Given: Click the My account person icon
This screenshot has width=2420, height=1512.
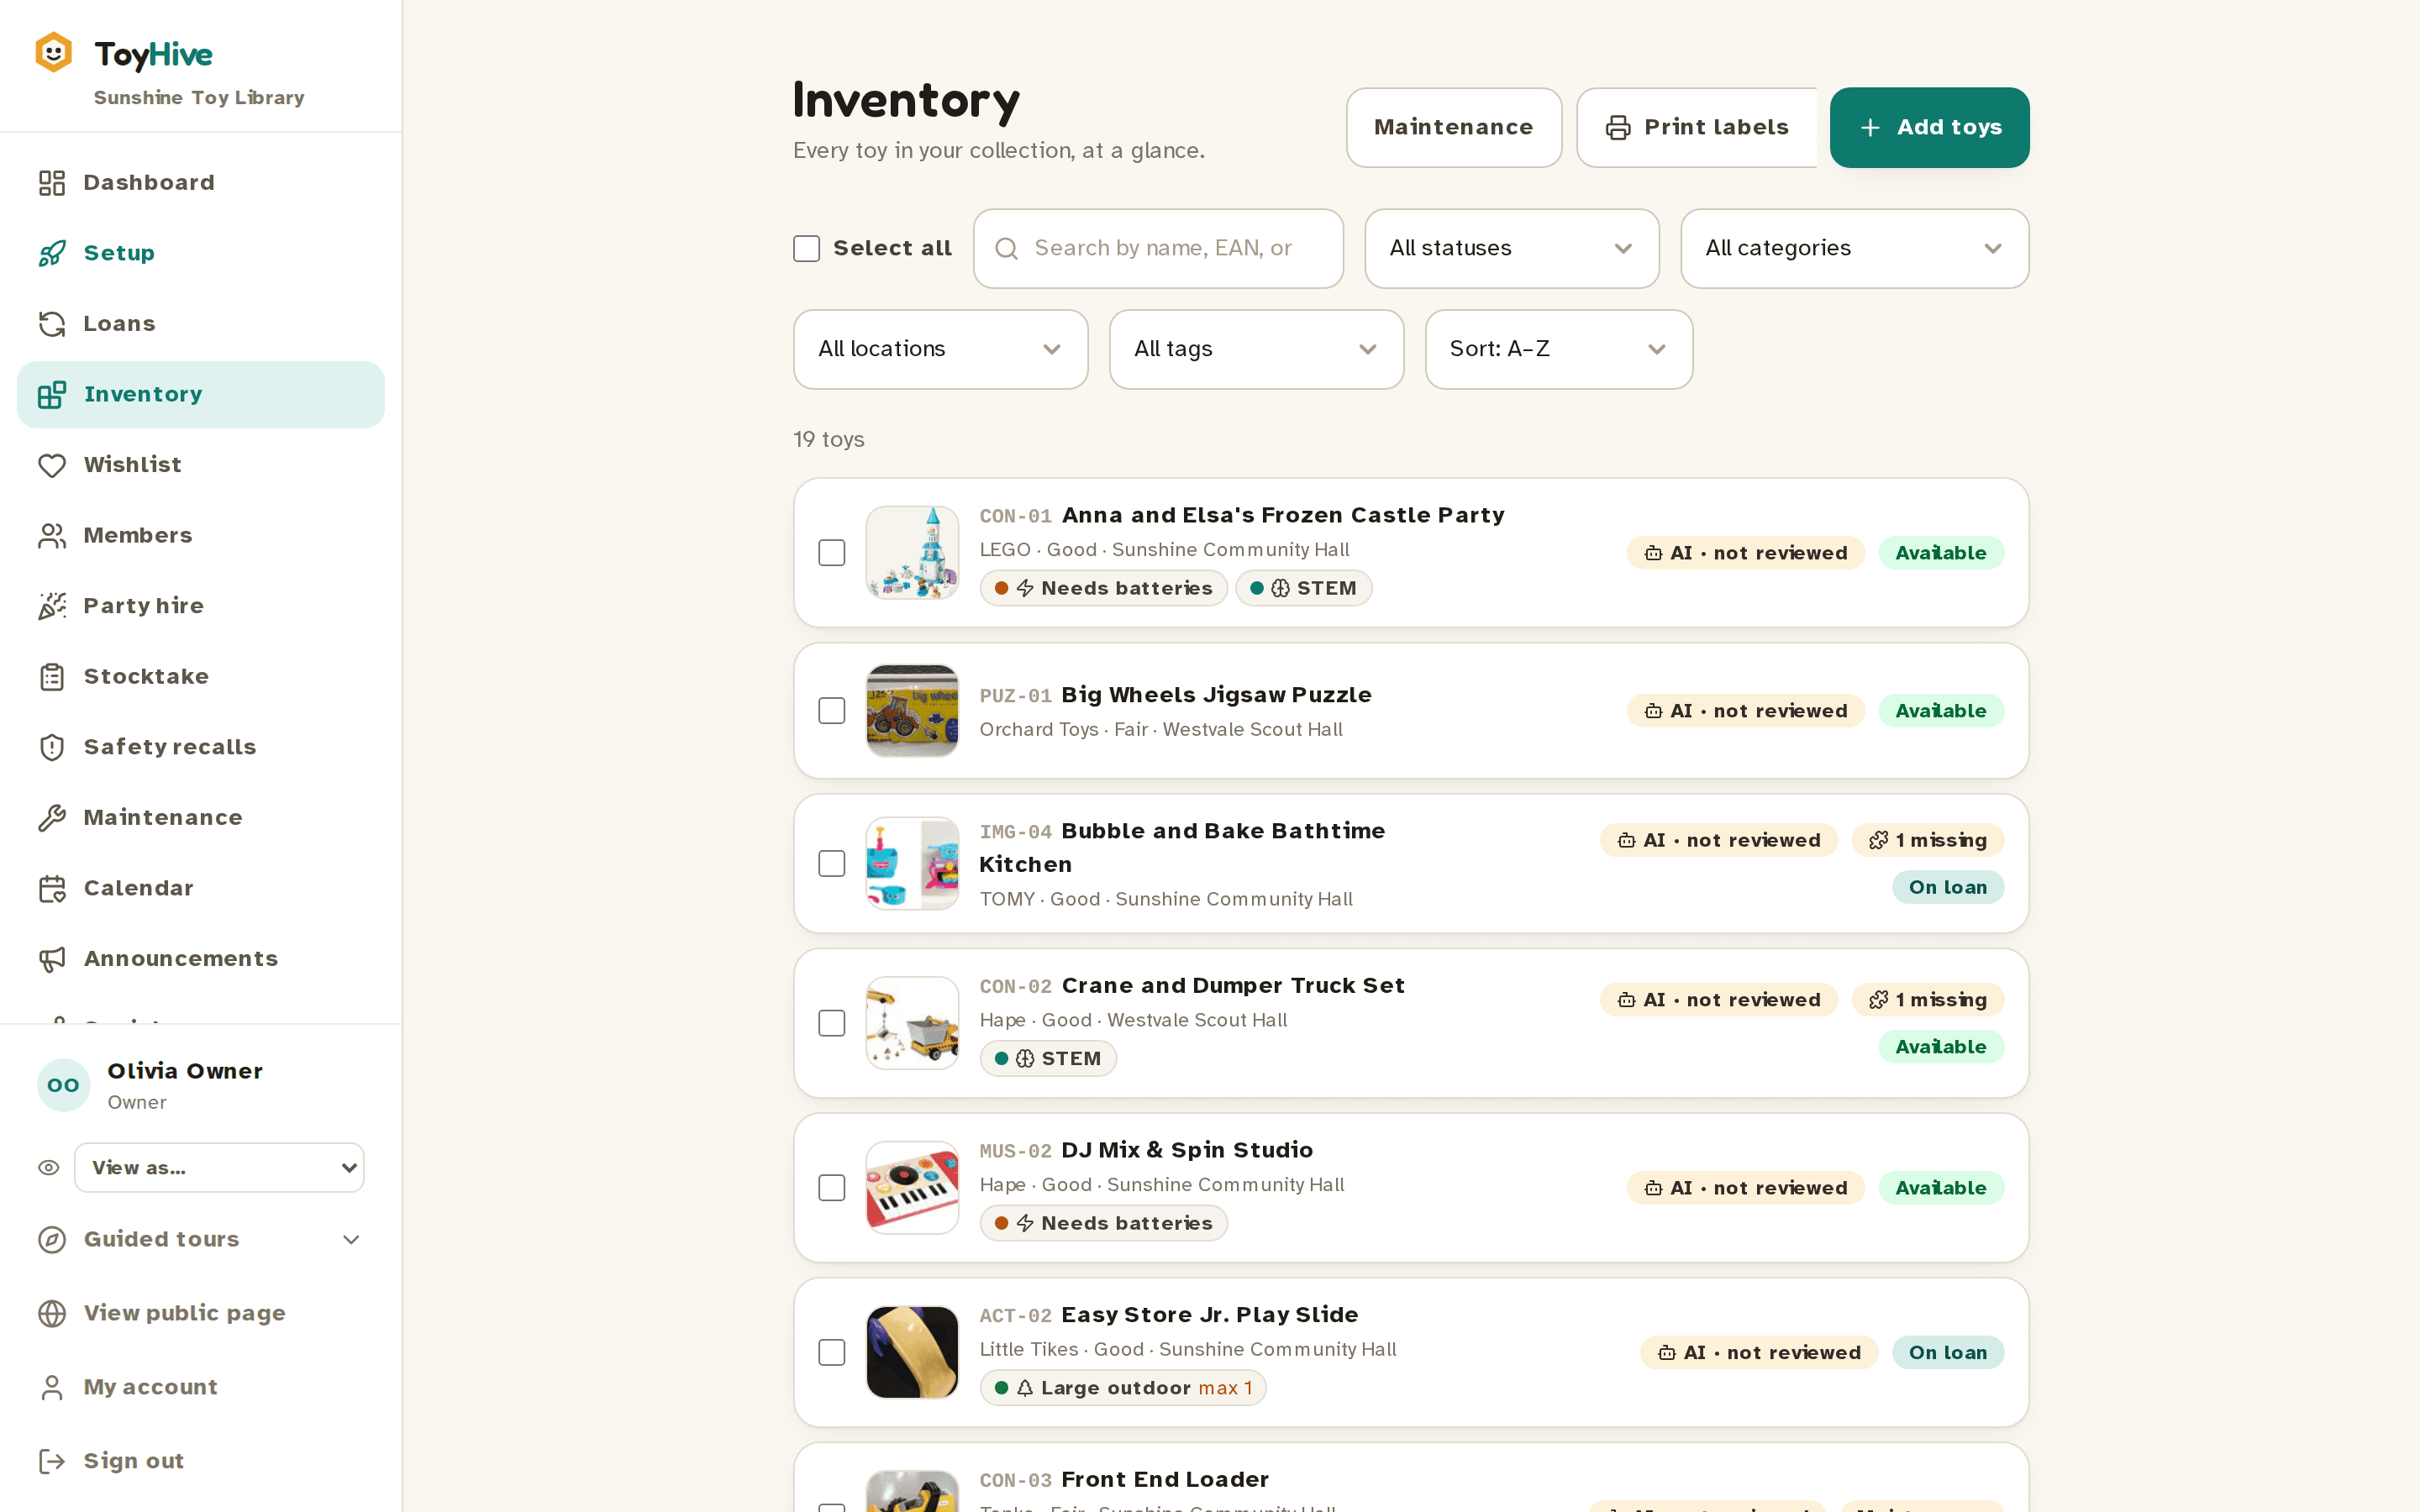Looking at the screenshot, I should click(52, 1387).
